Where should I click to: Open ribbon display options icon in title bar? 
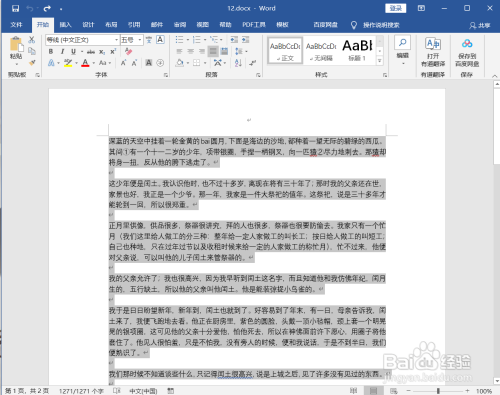point(421,8)
